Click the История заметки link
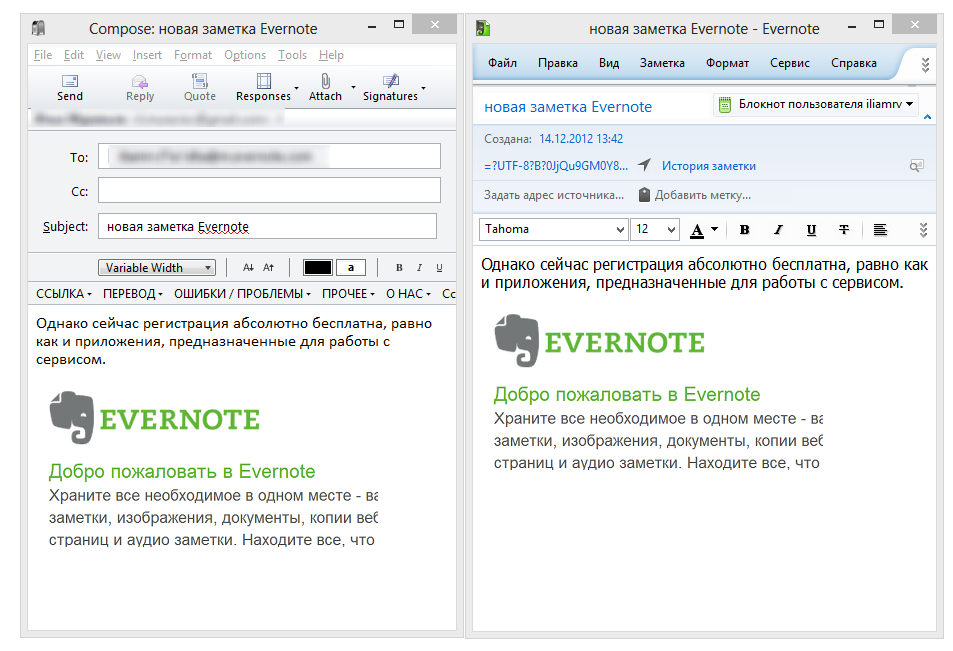This screenshot has height=651, width=953. 708,166
